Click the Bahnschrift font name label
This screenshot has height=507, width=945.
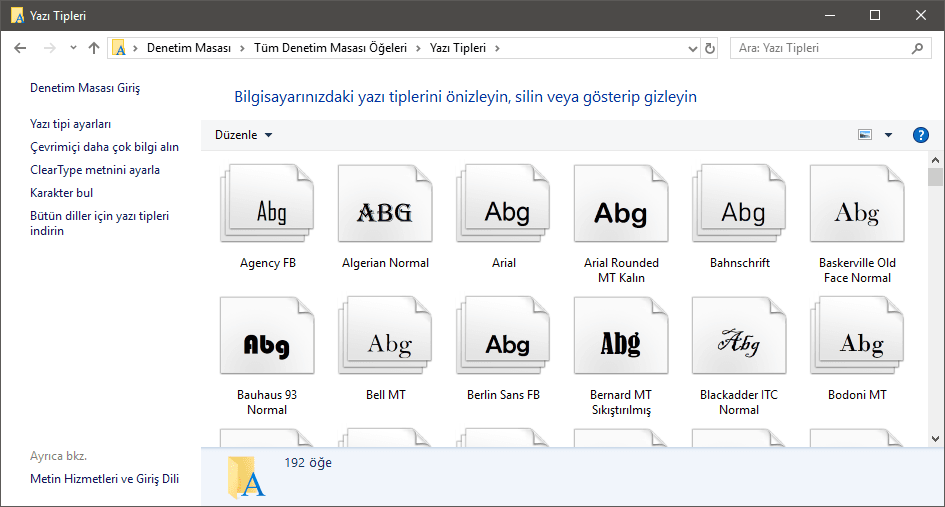click(739, 263)
